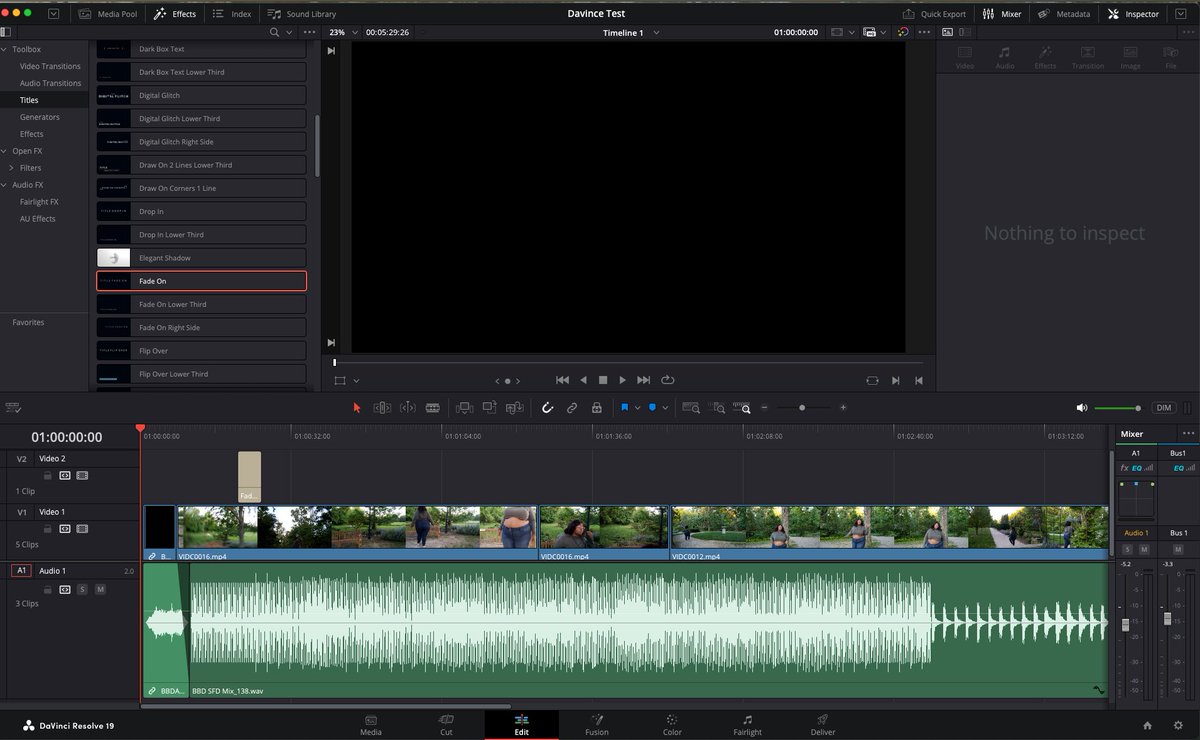Expand the Filters tree item
Image resolution: width=1200 pixels, height=740 pixels.
tap(11, 168)
